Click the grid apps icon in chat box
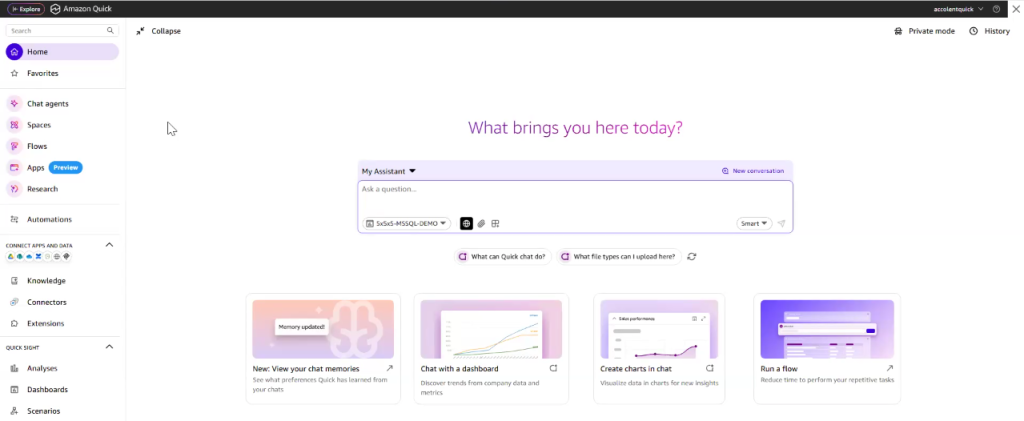This screenshot has height=421, width=1024. point(496,223)
